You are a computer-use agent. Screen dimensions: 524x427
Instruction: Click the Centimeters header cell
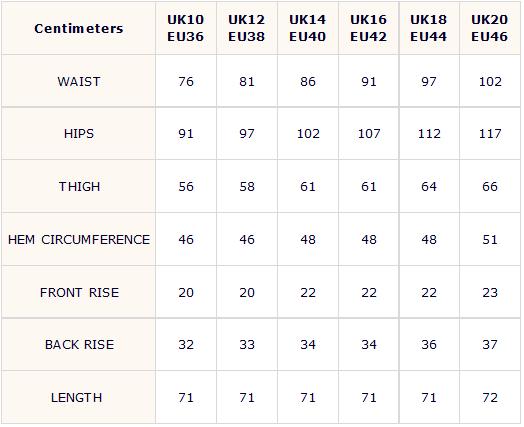[x=79, y=28]
